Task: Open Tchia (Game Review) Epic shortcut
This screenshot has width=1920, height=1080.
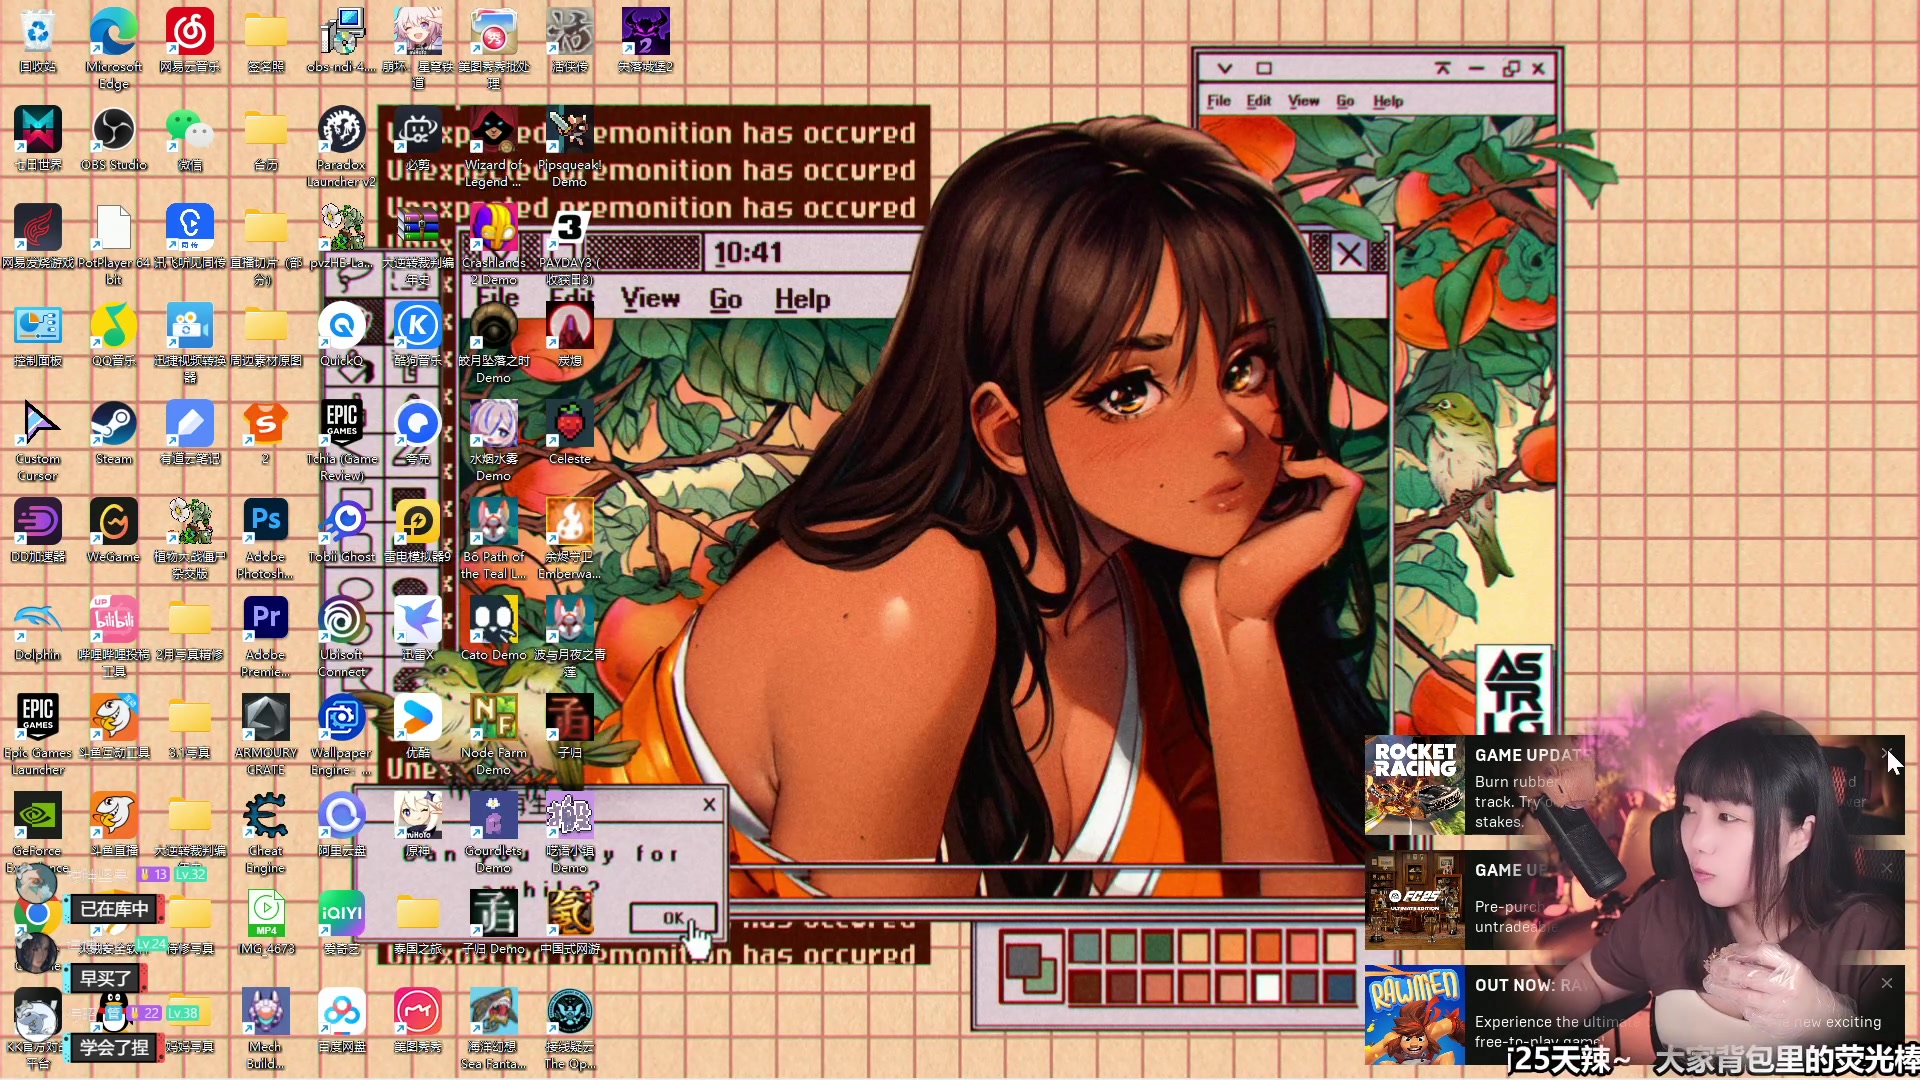Action: [x=342, y=440]
